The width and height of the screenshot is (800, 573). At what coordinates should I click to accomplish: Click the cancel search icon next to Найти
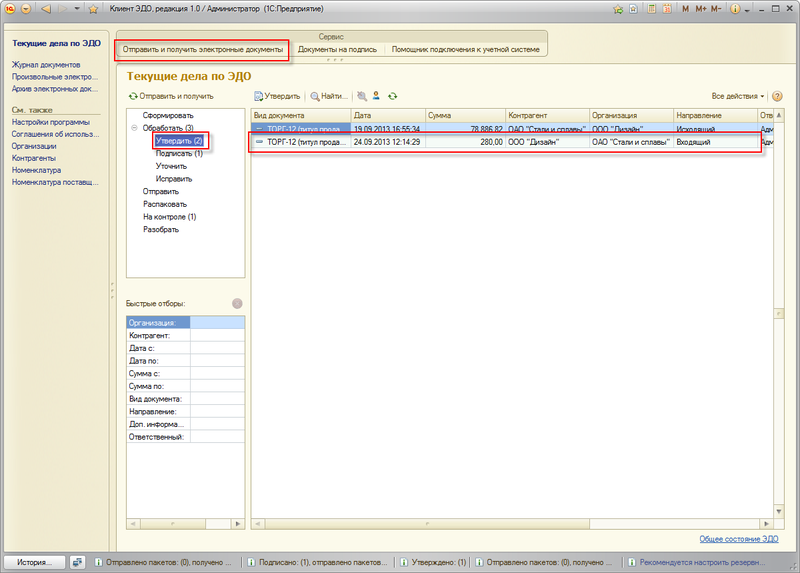(x=361, y=96)
